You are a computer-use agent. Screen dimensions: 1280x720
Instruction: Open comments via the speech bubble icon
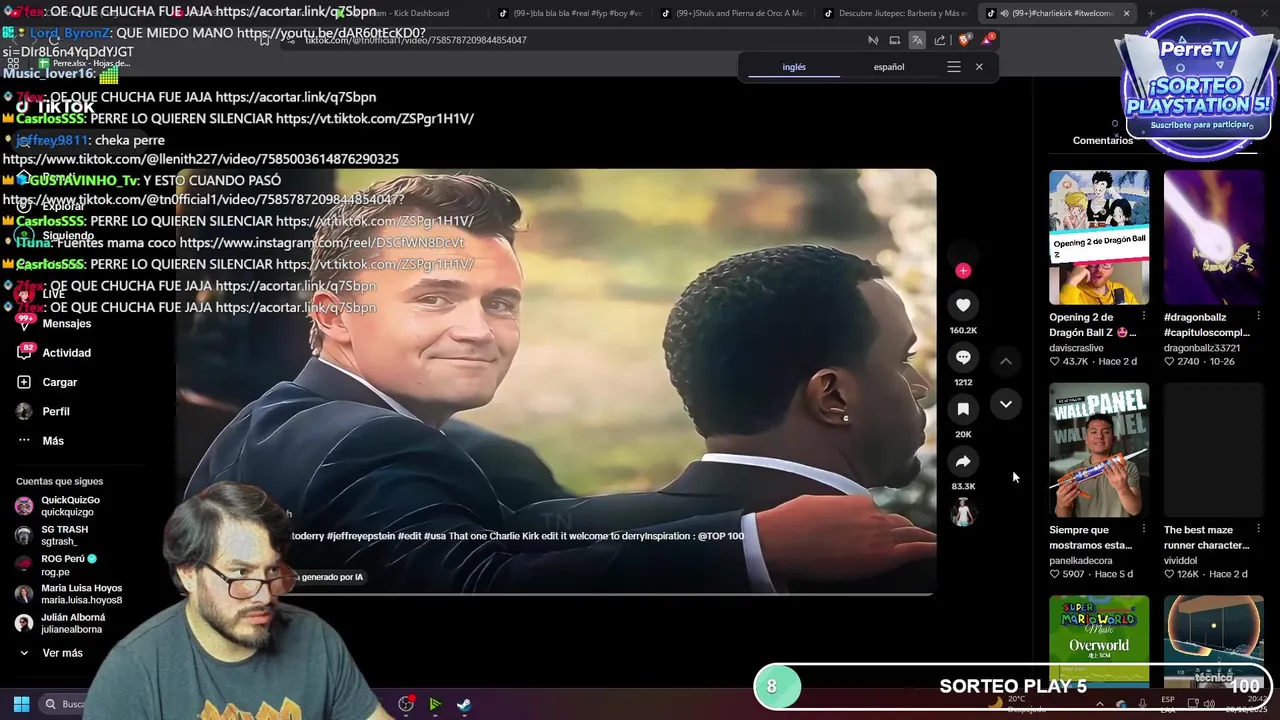point(963,357)
